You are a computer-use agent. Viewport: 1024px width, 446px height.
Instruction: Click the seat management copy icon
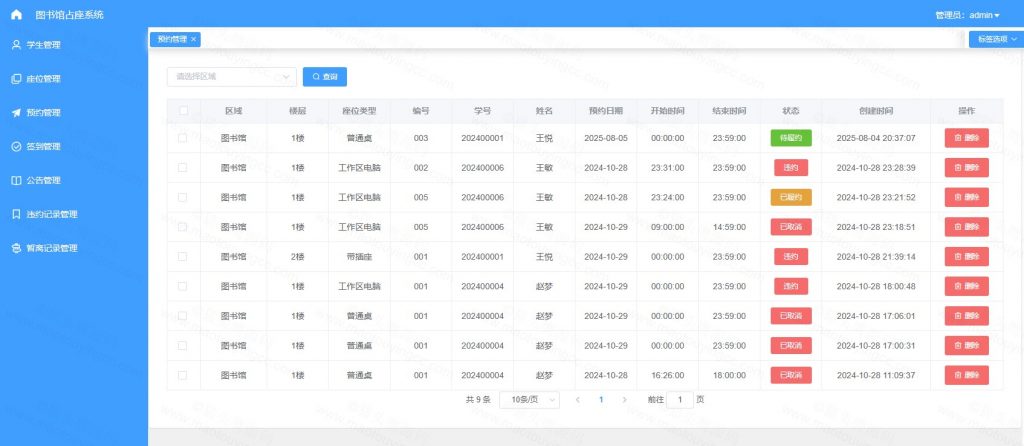16,79
